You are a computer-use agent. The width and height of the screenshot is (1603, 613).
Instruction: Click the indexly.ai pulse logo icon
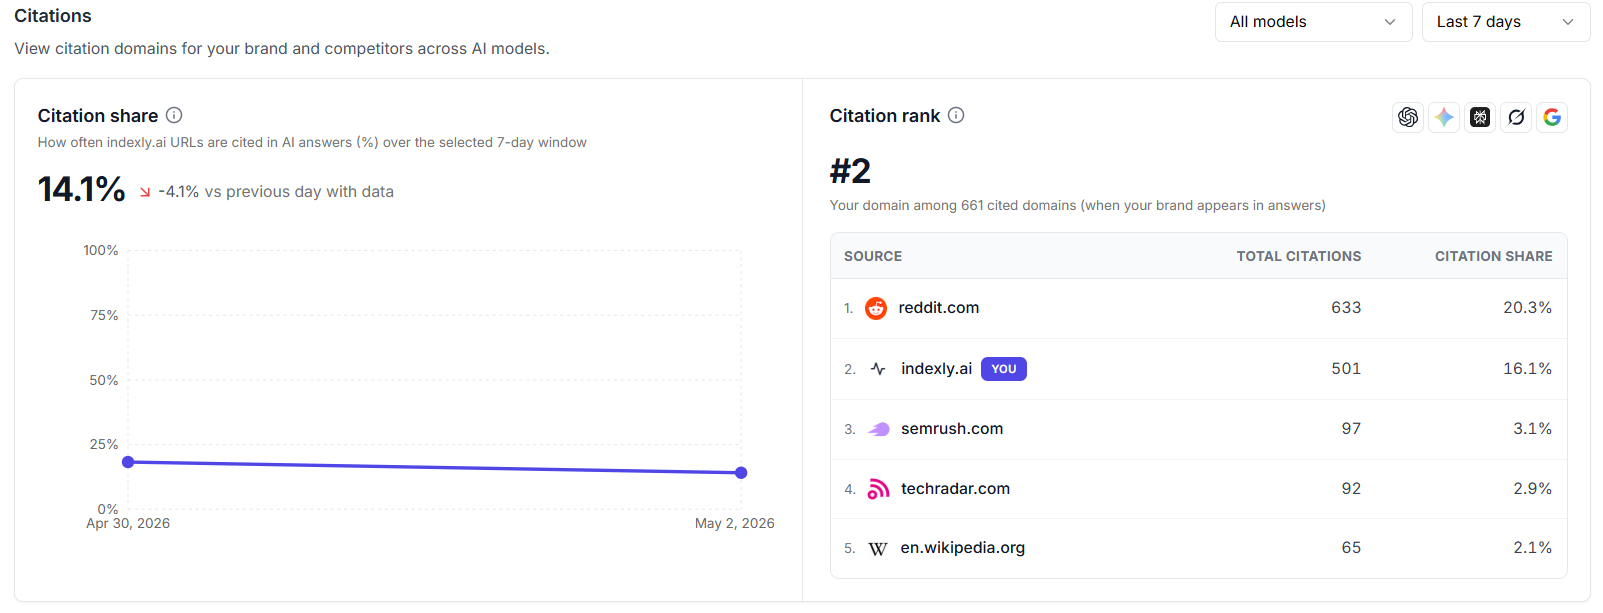(878, 369)
